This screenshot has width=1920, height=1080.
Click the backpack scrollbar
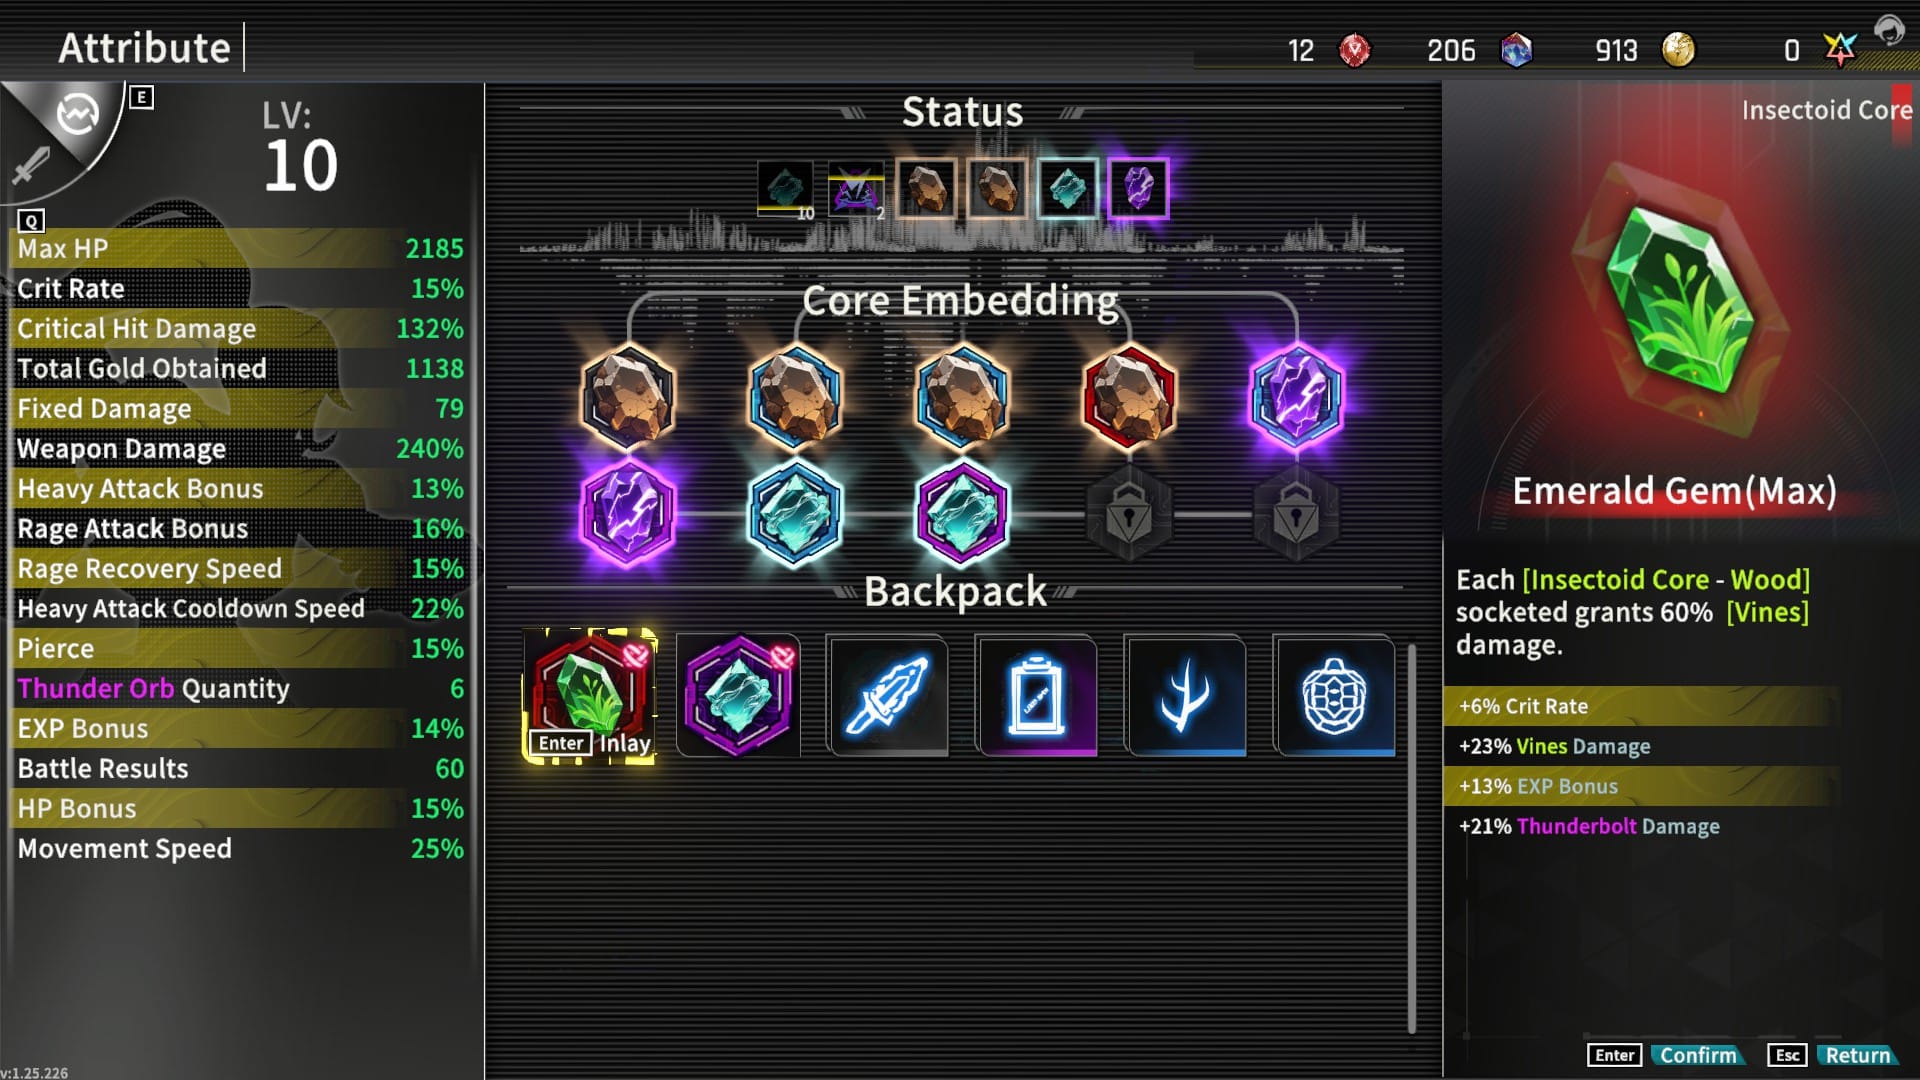click(x=1411, y=838)
